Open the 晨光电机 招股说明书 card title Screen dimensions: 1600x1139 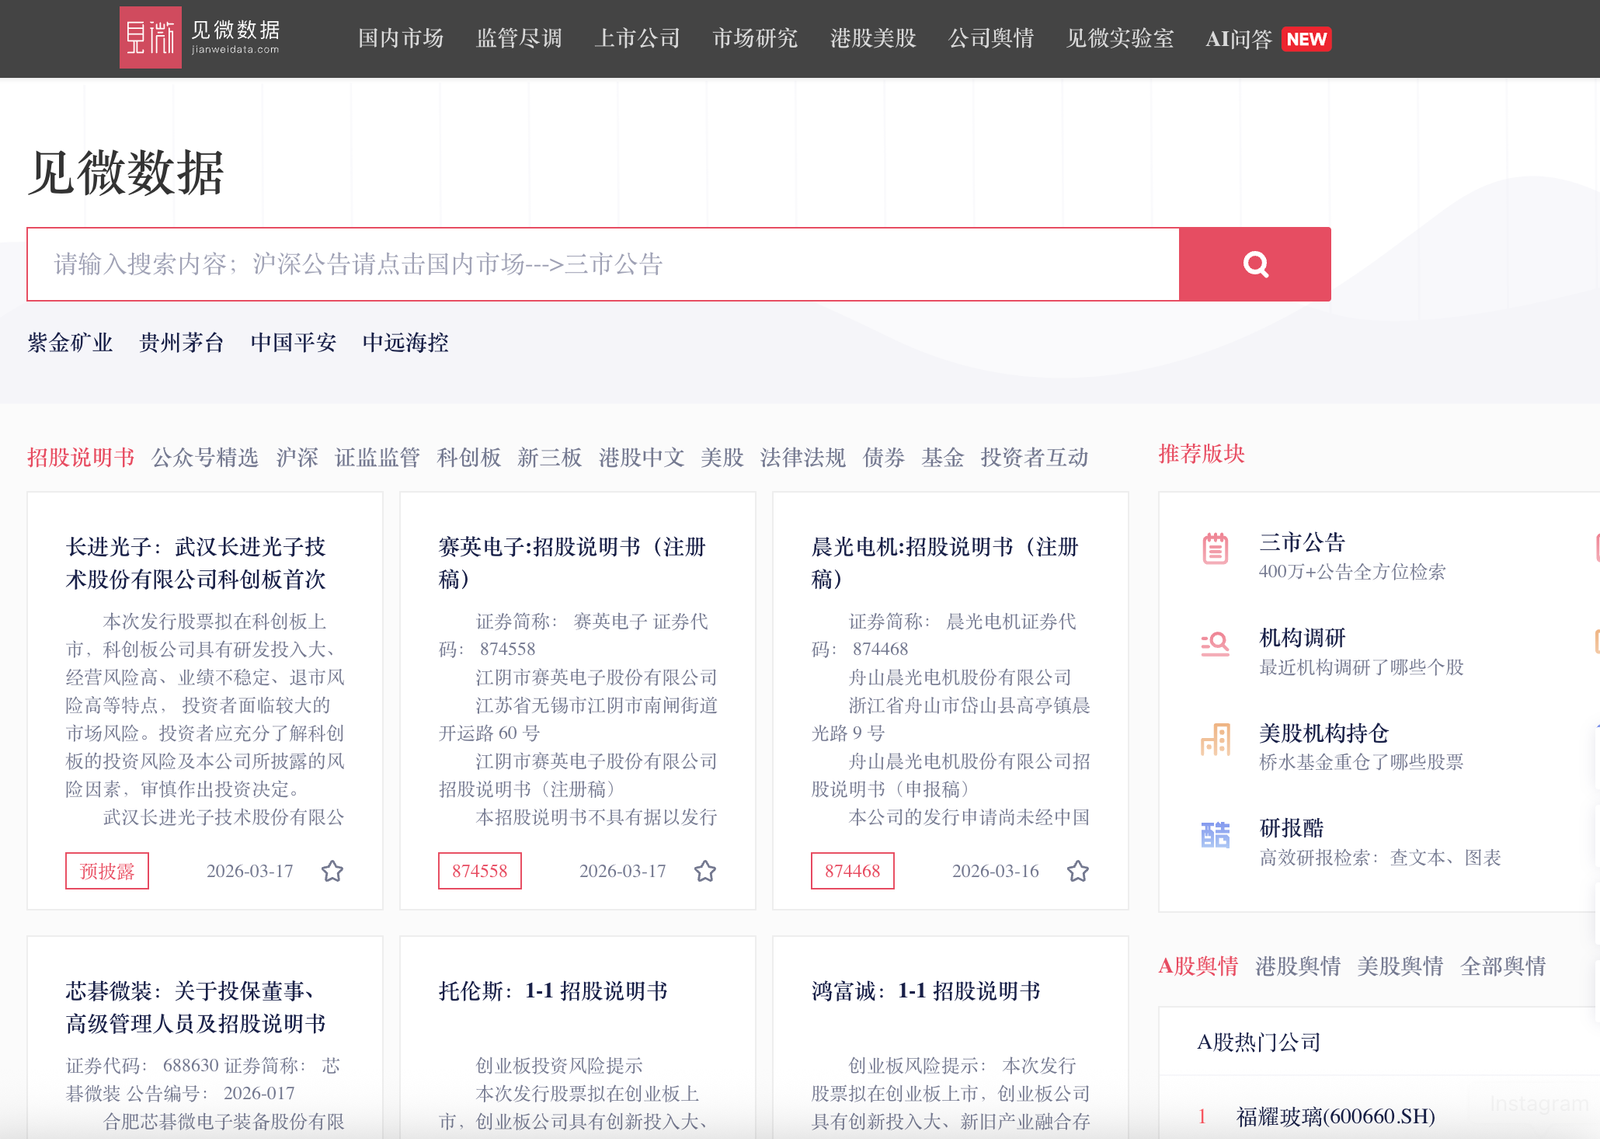(945, 563)
